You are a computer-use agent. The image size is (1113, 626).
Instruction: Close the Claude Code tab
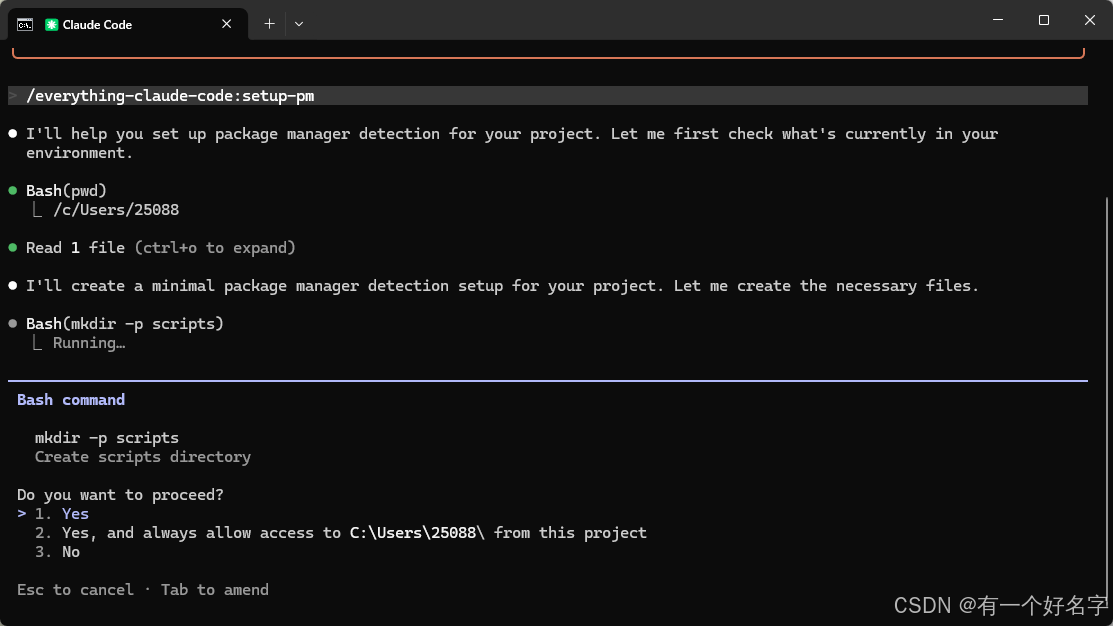[226, 24]
